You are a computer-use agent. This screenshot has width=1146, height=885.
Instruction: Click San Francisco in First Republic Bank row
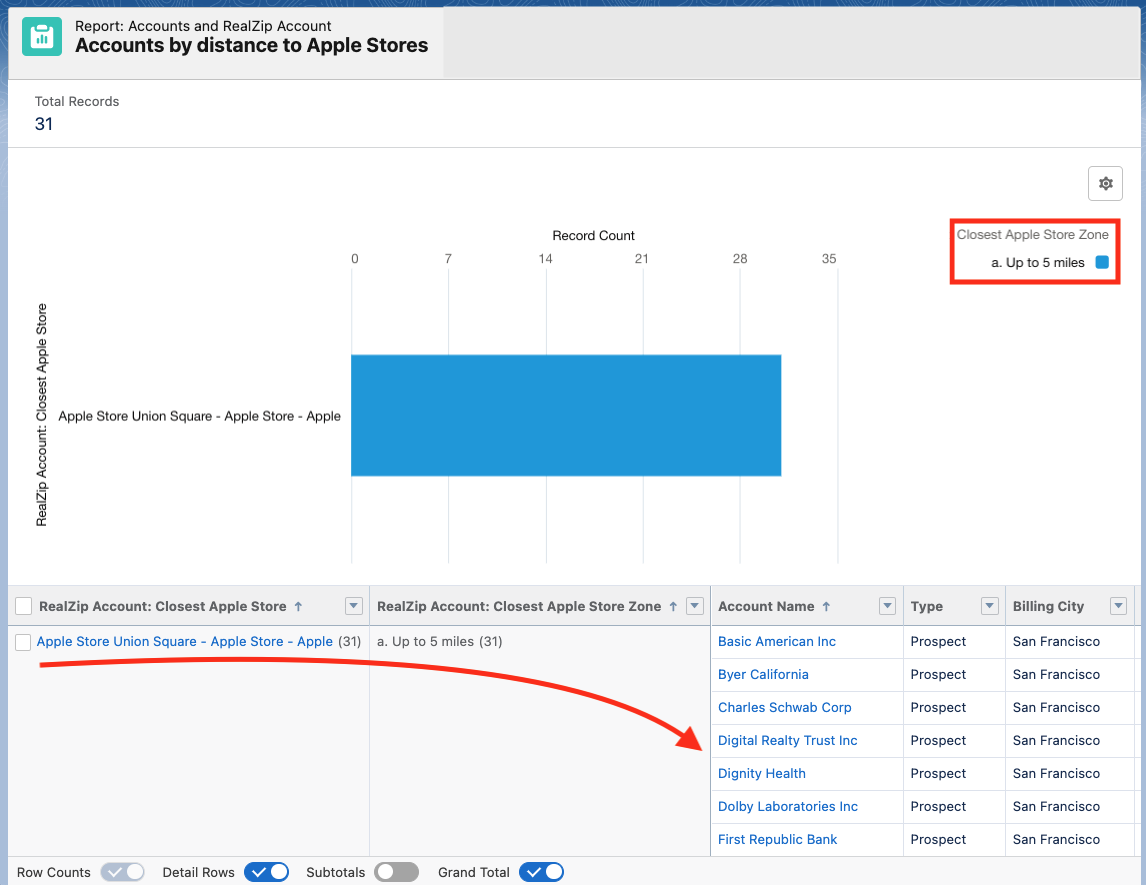click(1056, 839)
